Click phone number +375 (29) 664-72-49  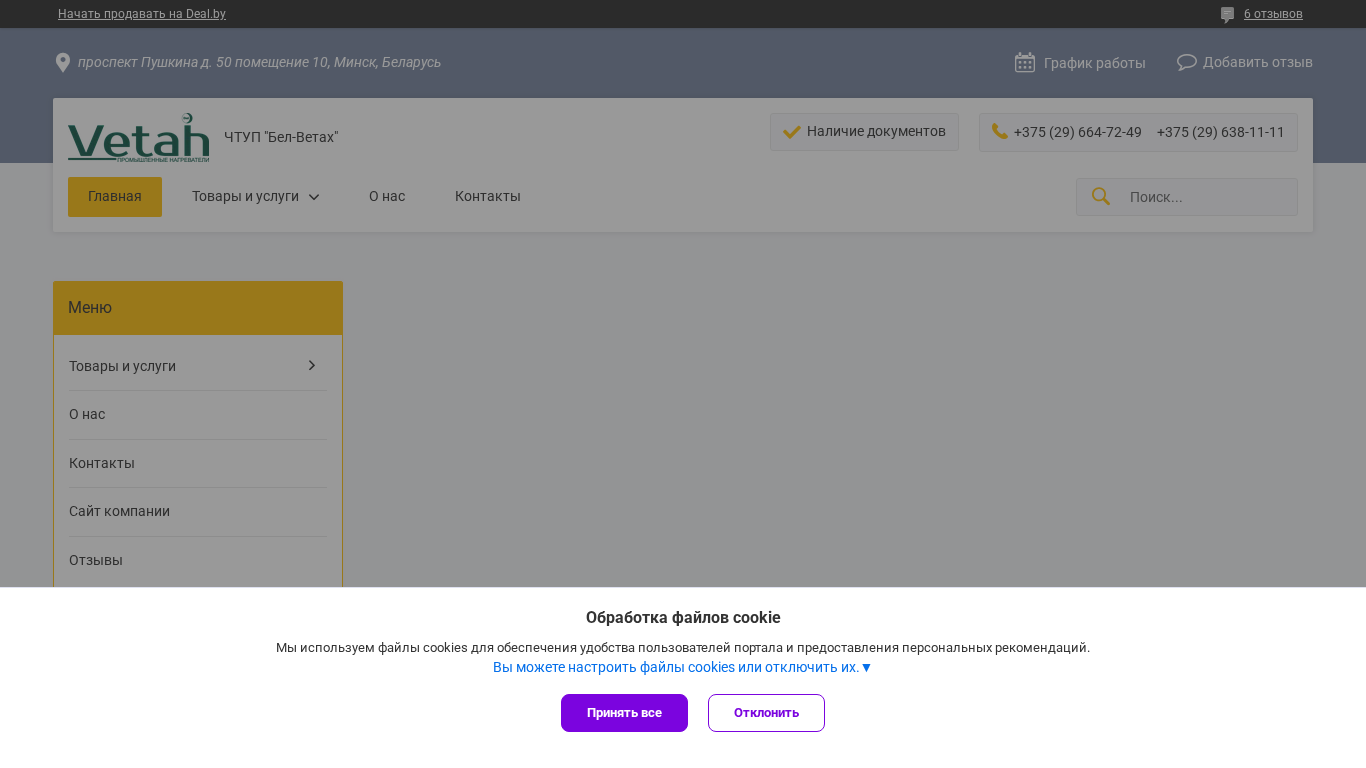tap(1078, 132)
